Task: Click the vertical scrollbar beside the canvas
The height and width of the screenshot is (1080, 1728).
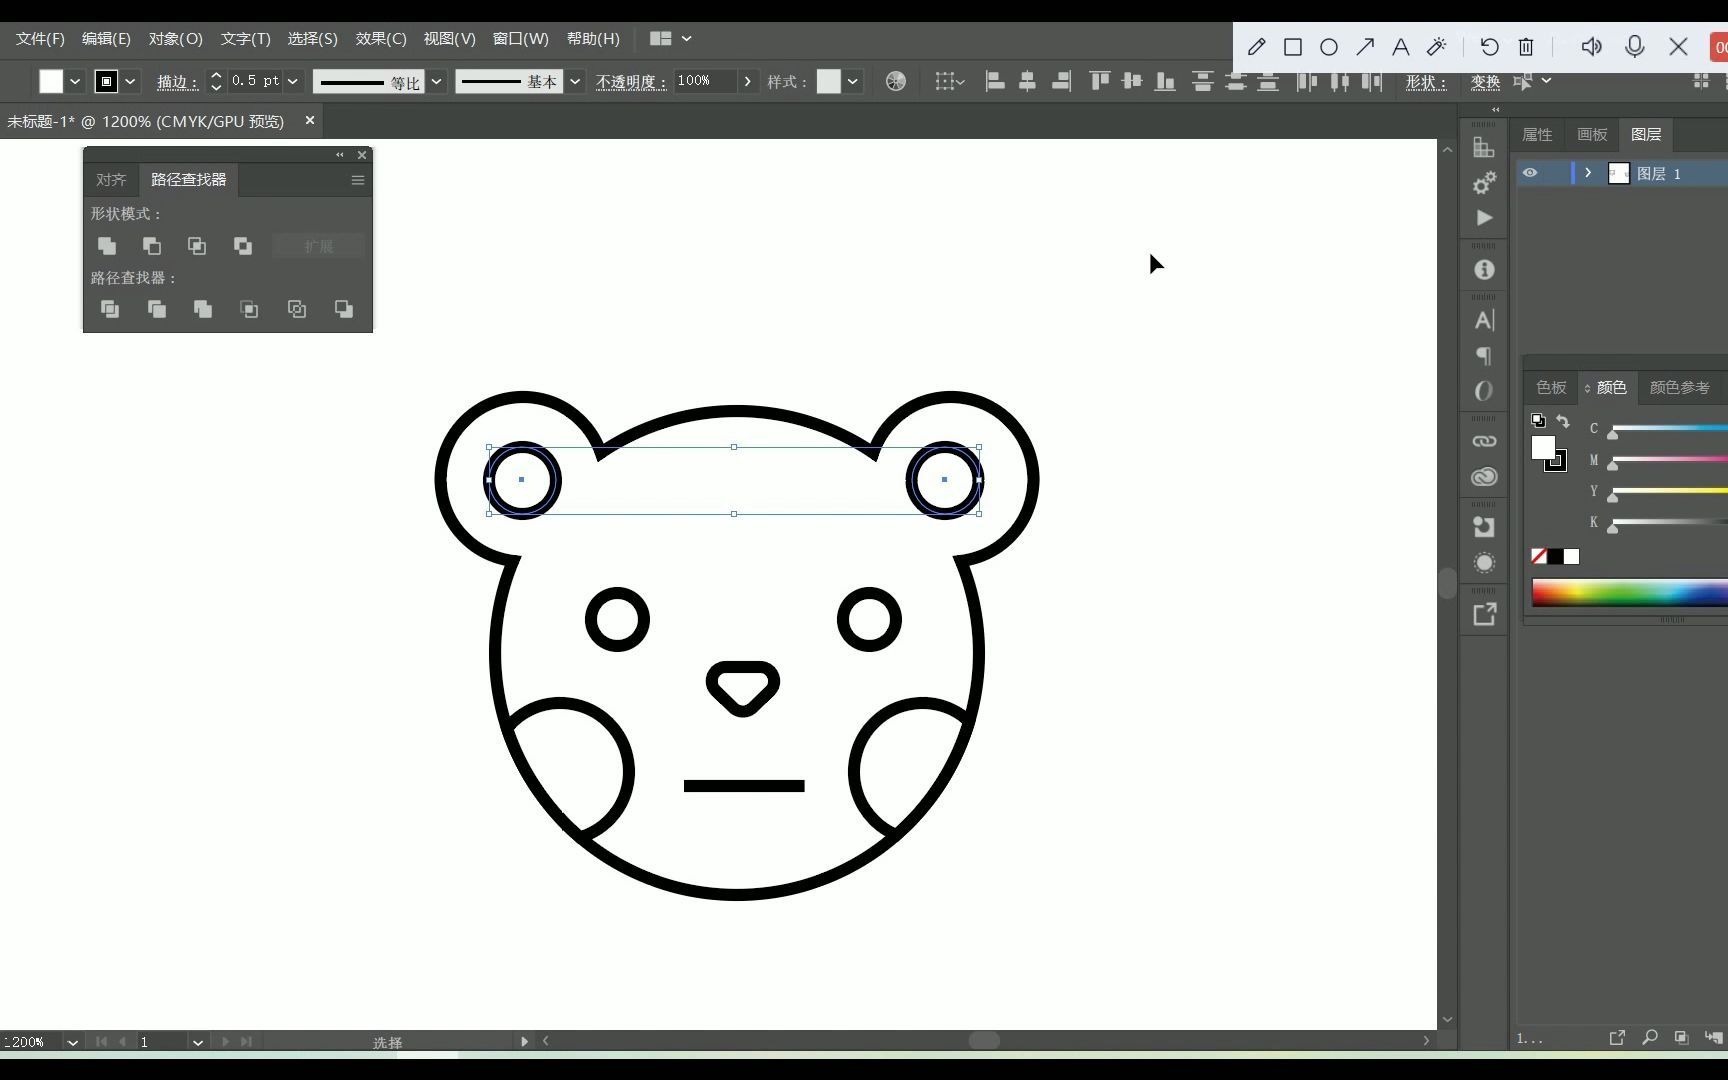Action: point(1447,585)
